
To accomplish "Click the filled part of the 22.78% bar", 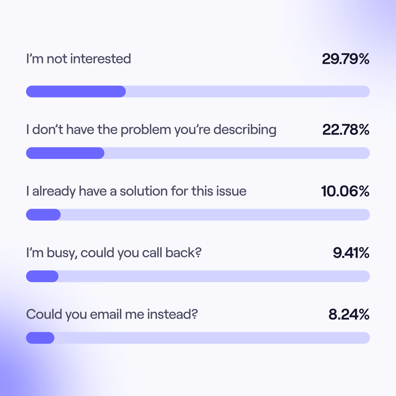I will [65, 153].
